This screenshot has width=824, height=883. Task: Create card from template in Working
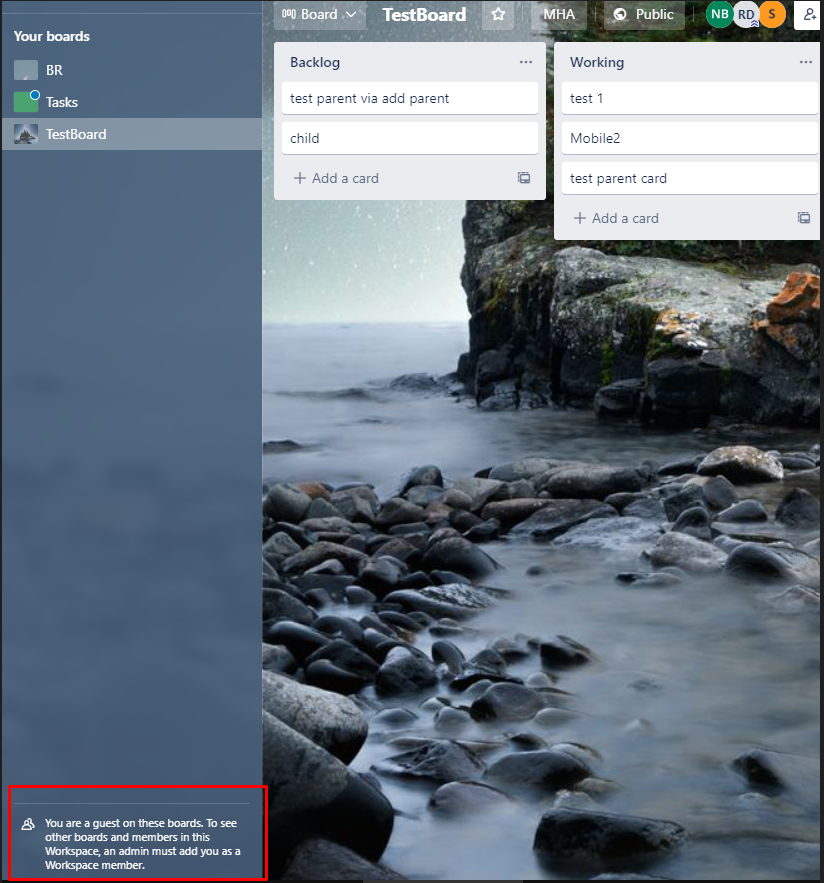[x=804, y=218]
